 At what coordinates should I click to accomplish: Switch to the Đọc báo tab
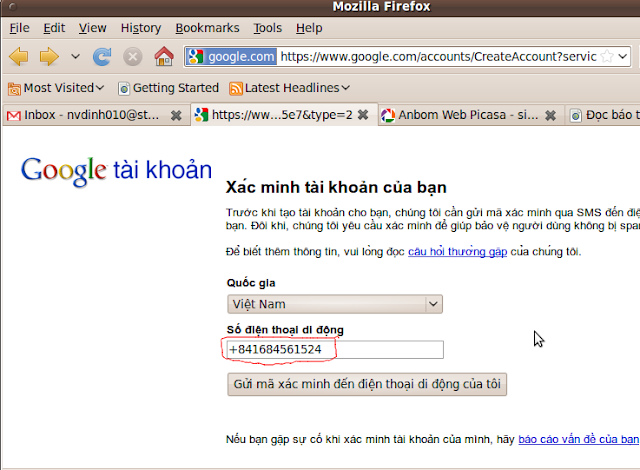[603, 115]
